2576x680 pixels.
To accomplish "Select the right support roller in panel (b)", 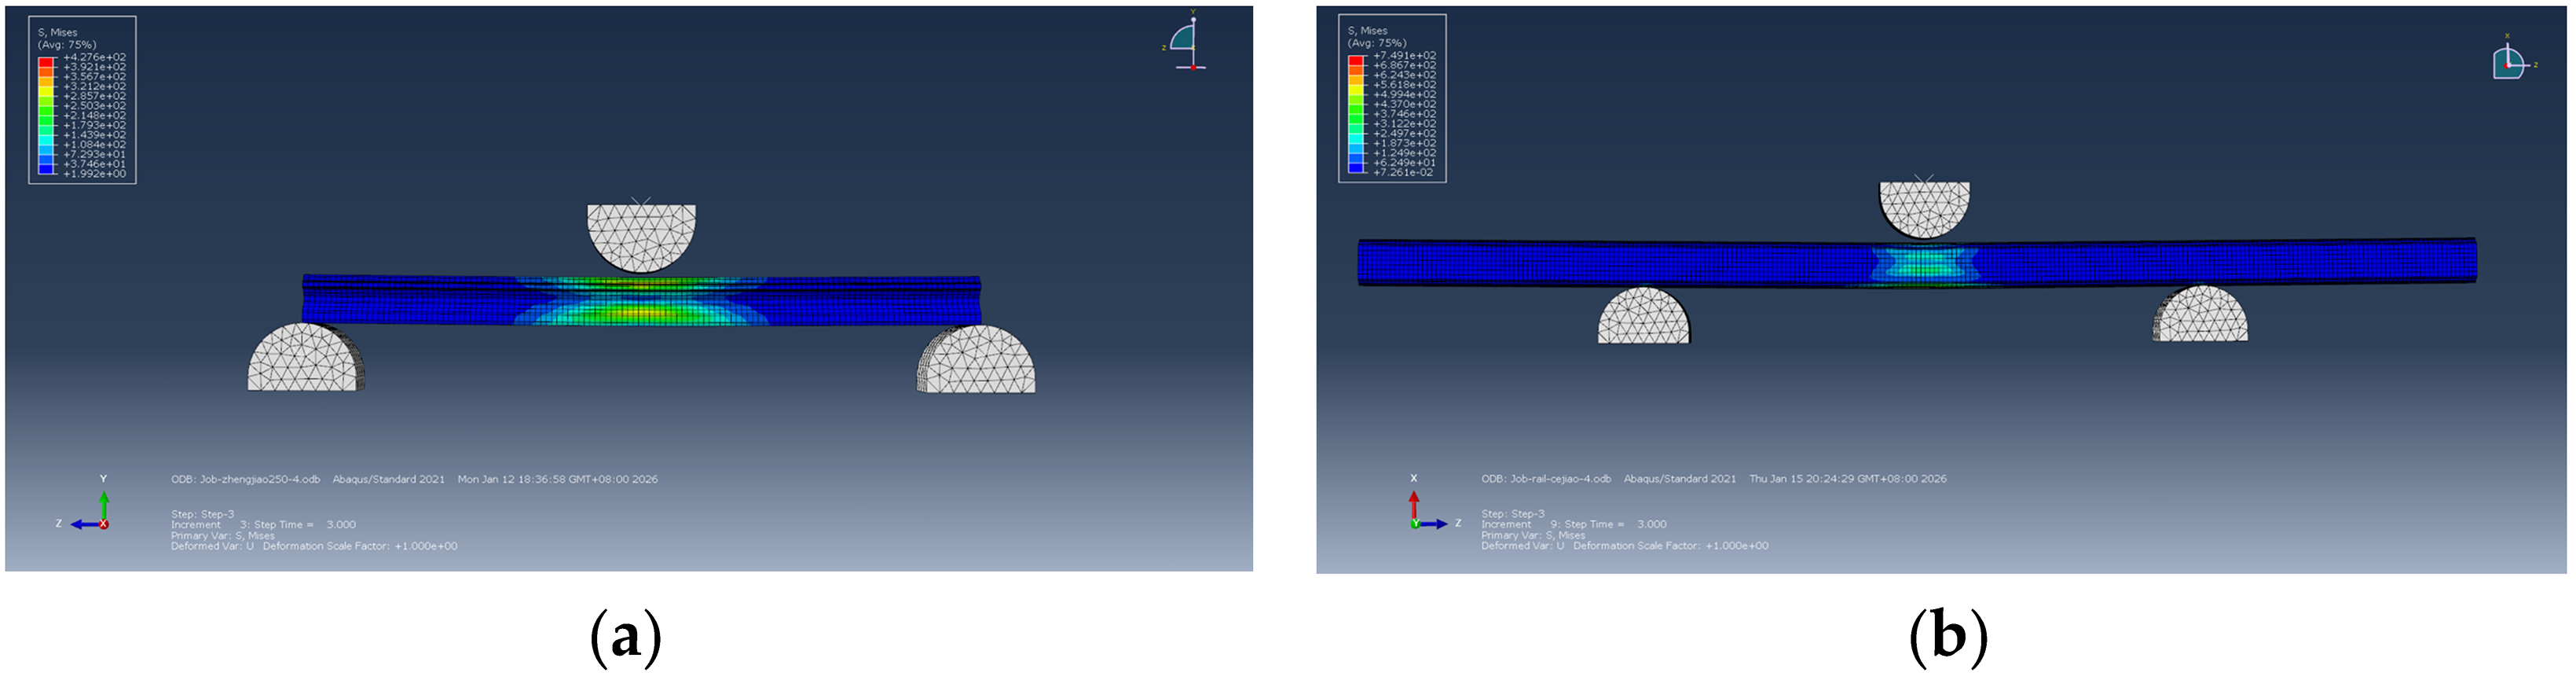I will click(x=2200, y=314).
